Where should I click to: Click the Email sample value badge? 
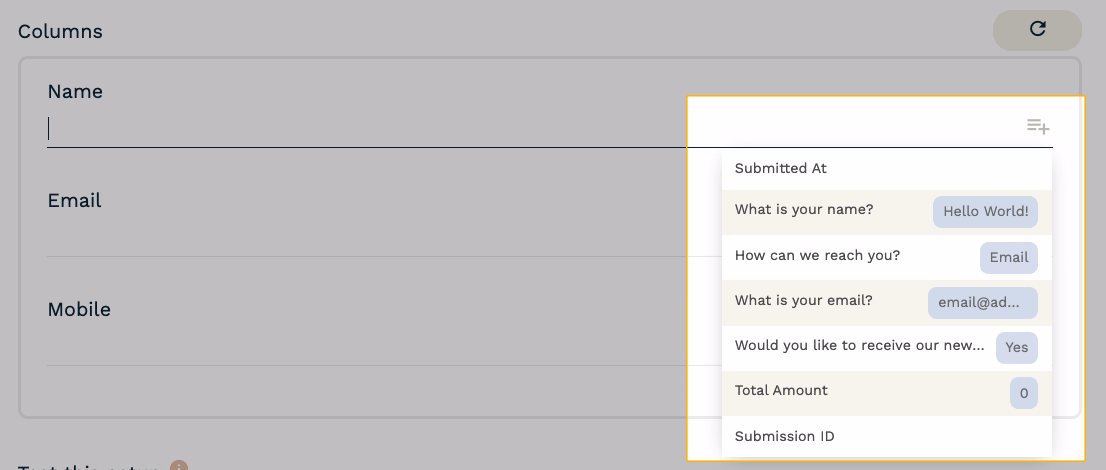pyautogui.click(x=1008, y=258)
